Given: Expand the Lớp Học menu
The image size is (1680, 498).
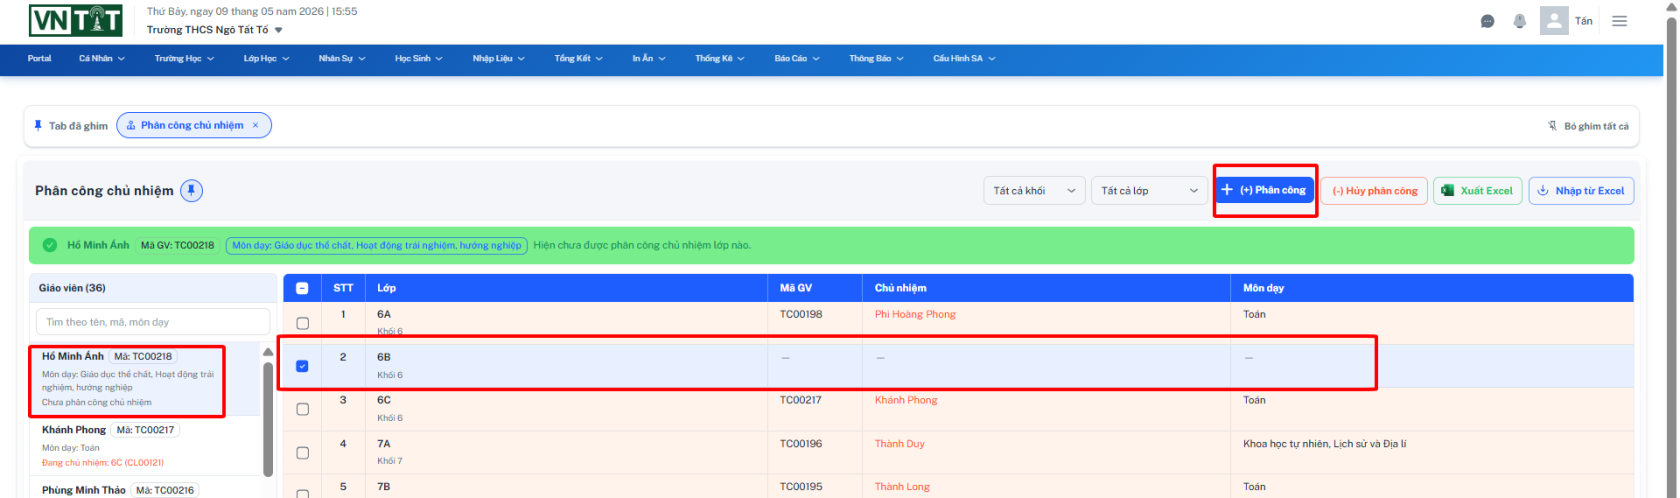Looking at the screenshot, I should click(x=266, y=58).
